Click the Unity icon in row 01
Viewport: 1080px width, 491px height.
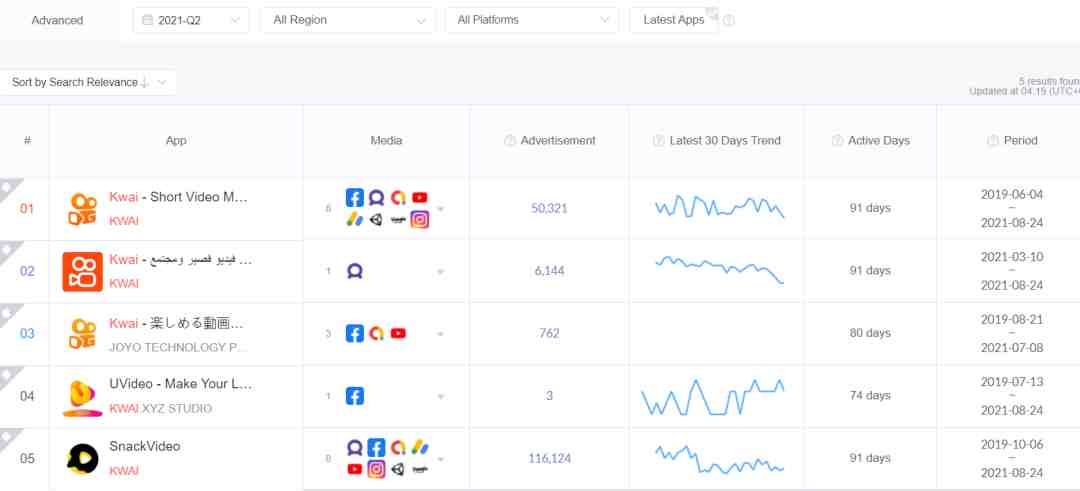coord(376,220)
